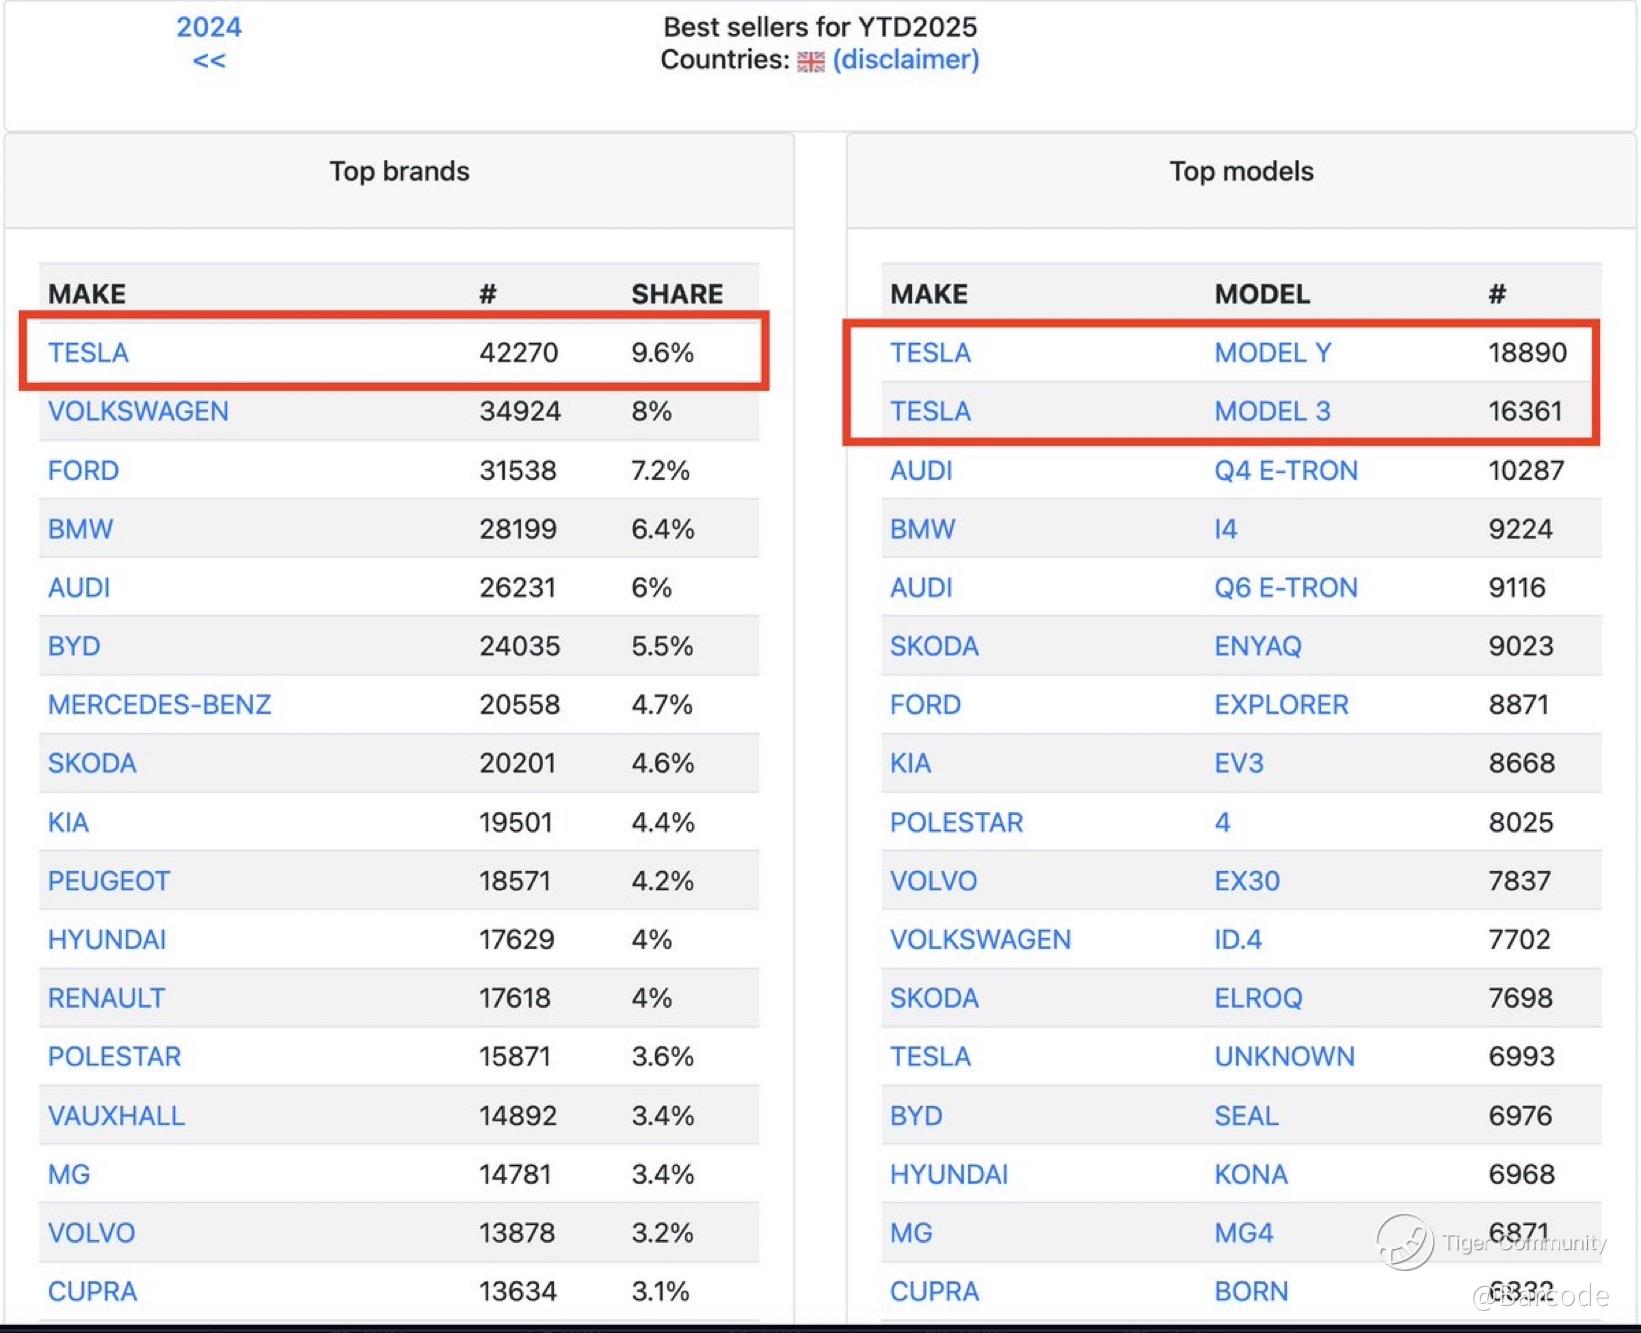Open the disclaimer link

point(905,60)
